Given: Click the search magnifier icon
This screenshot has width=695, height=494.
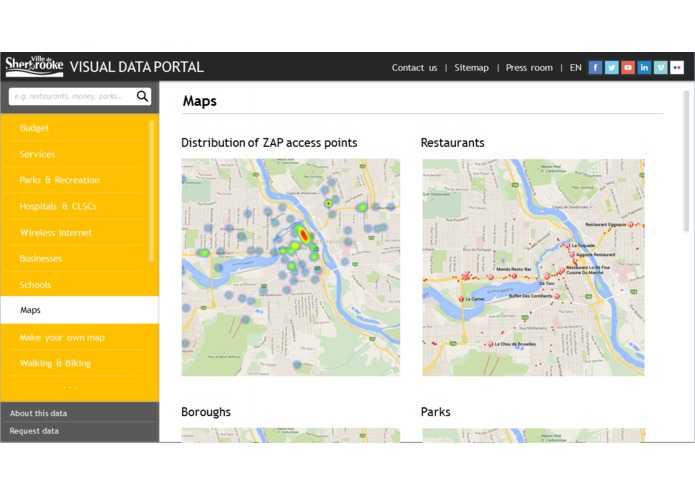Looking at the screenshot, I should click(x=142, y=96).
